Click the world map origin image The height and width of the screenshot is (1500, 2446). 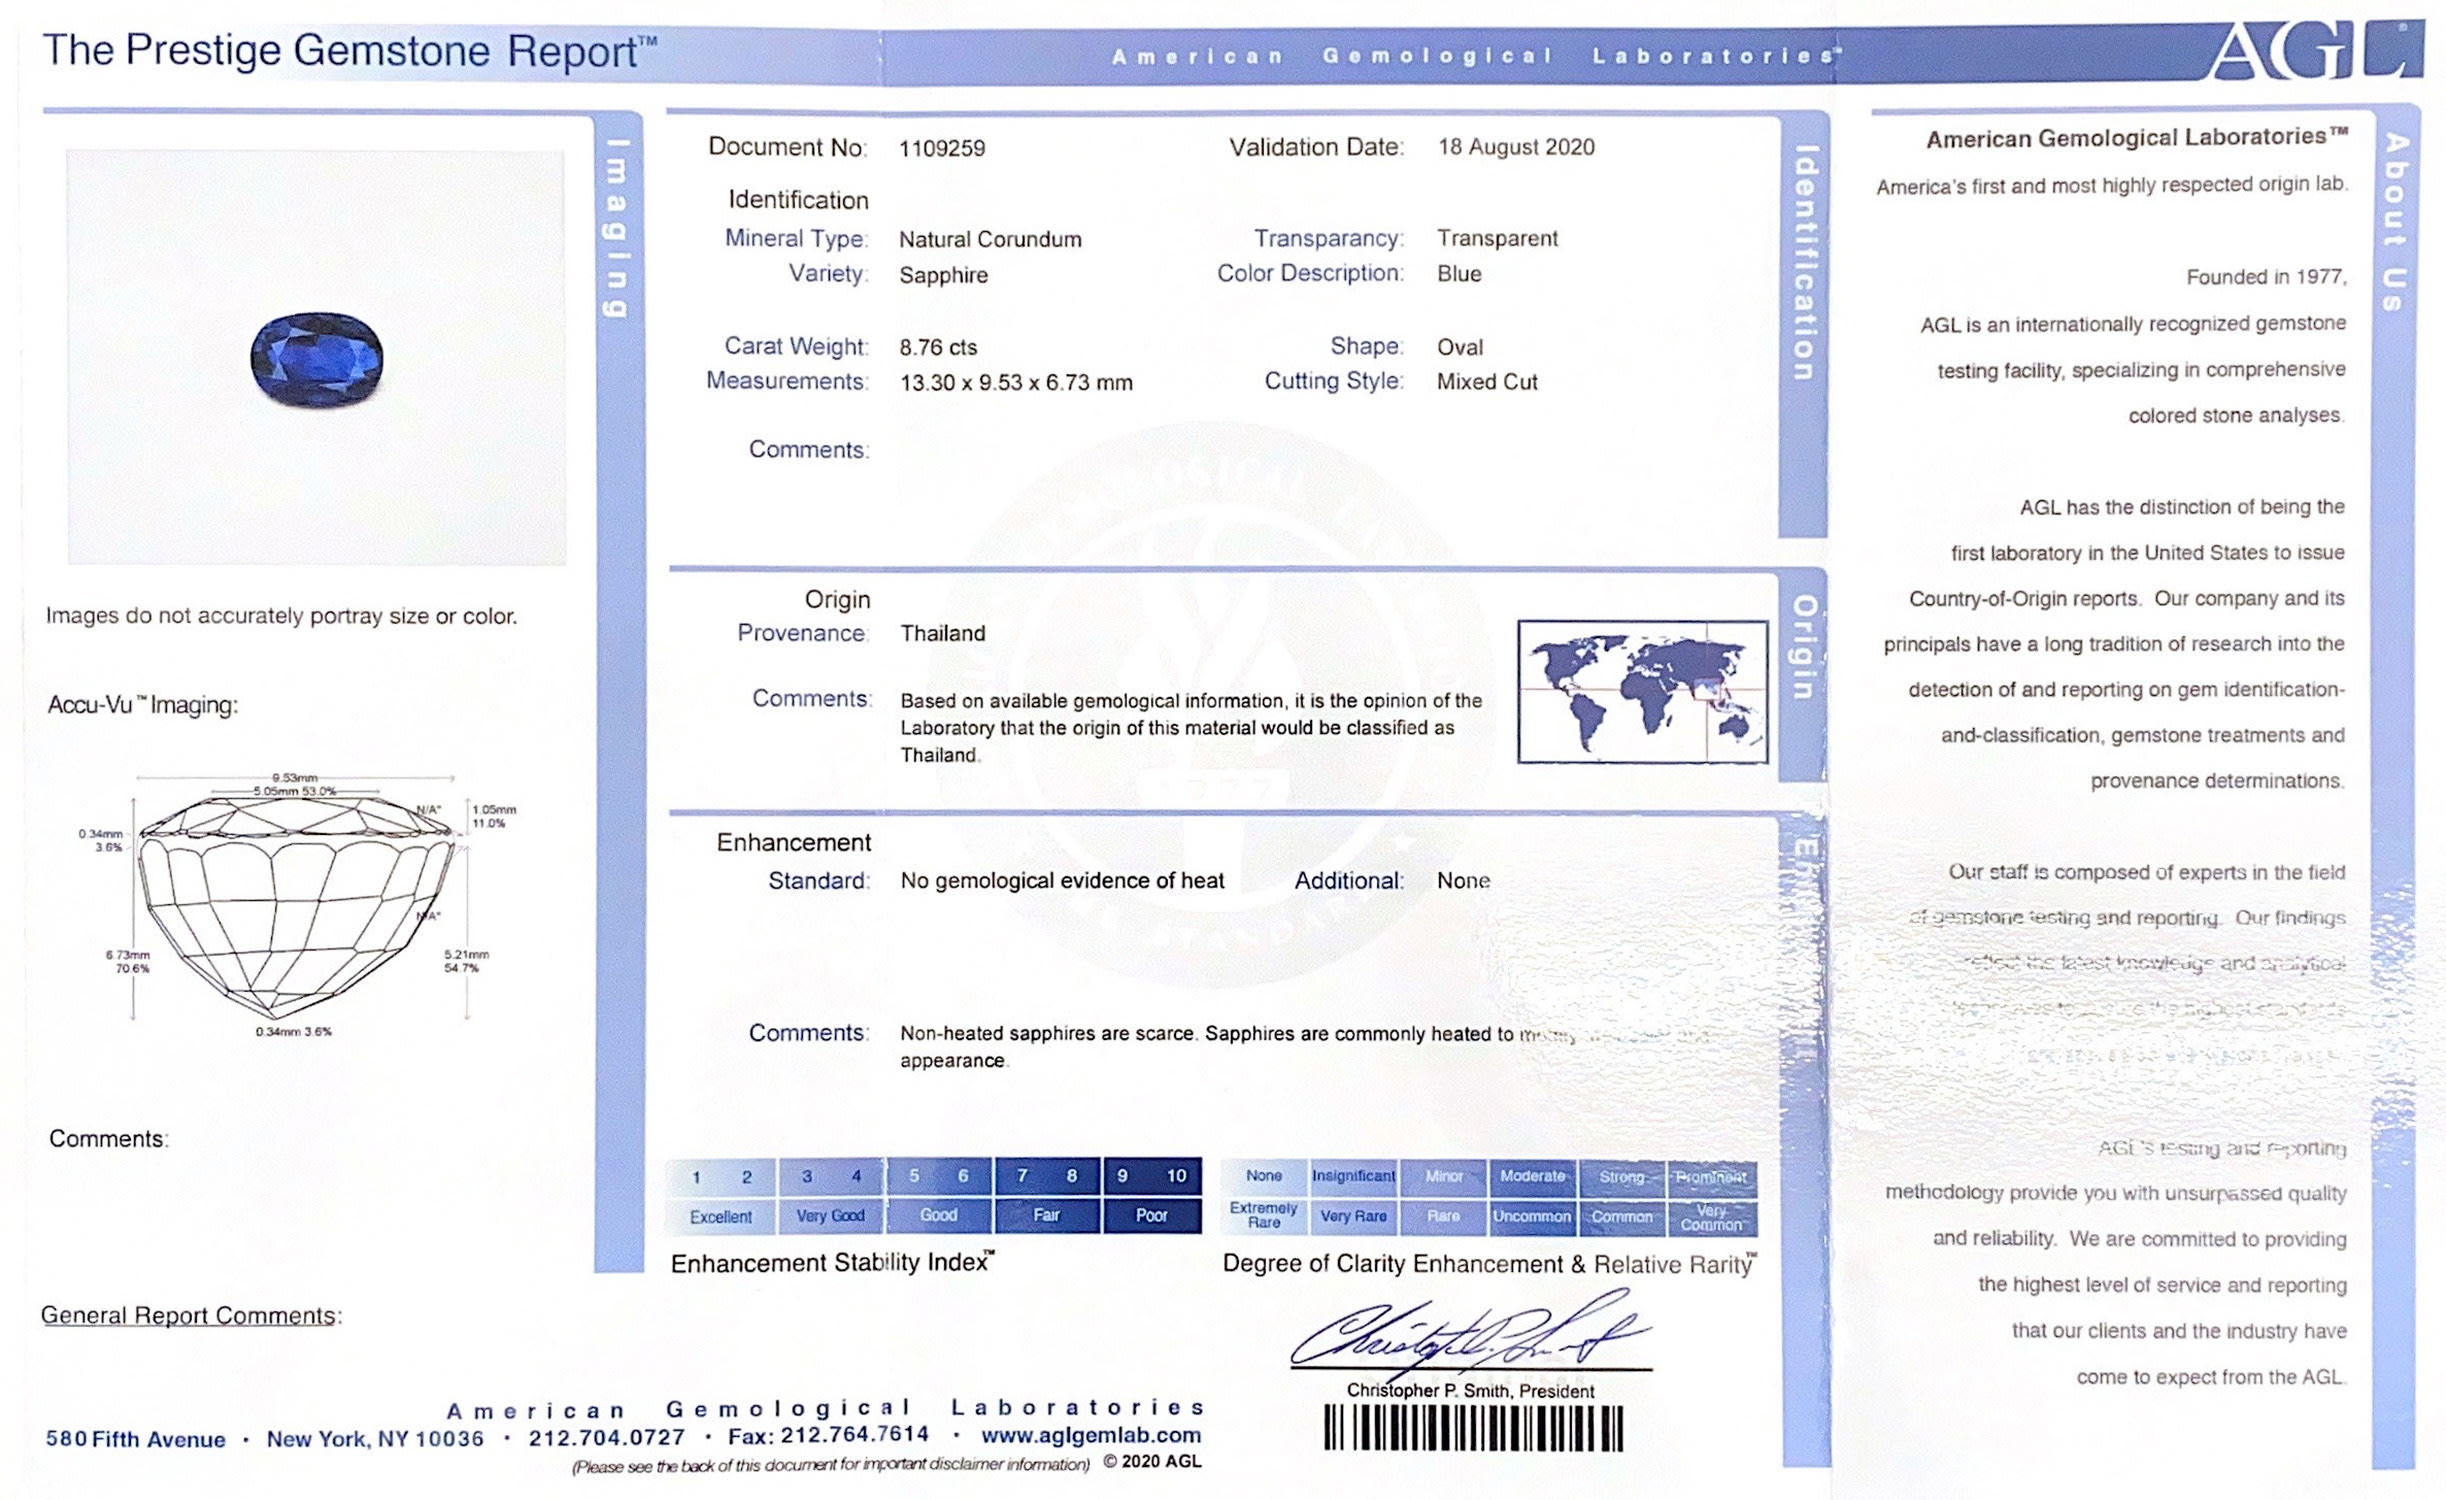point(1642,691)
